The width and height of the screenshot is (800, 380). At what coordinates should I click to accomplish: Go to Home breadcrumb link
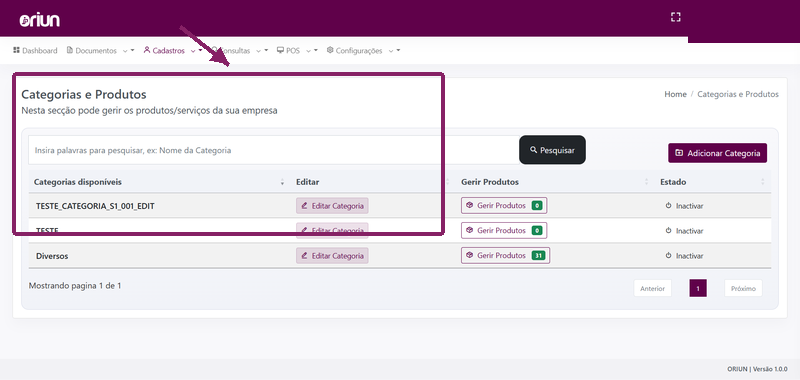(x=675, y=94)
